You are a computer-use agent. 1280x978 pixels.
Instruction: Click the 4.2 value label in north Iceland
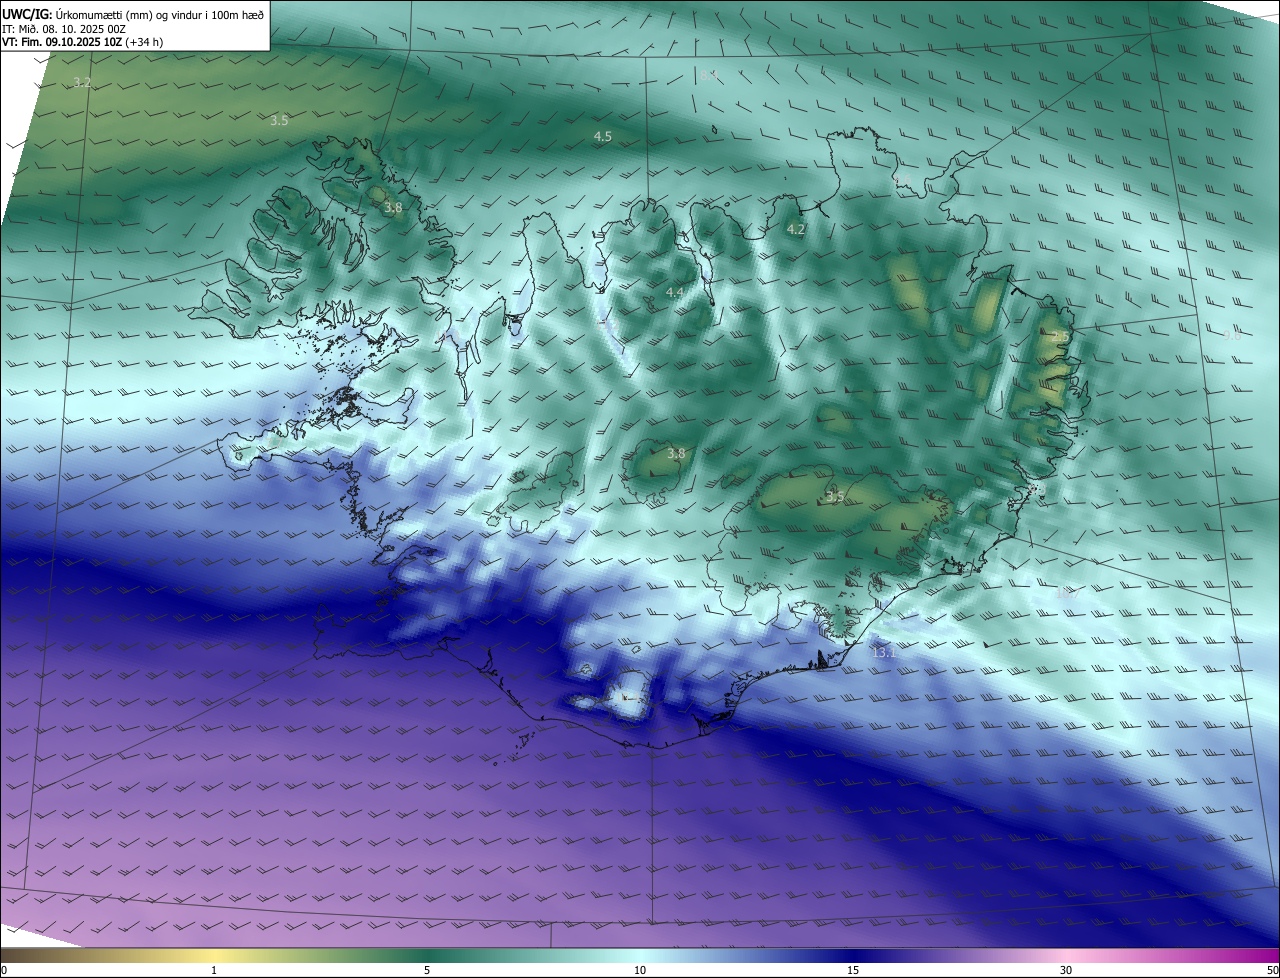pos(796,229)
